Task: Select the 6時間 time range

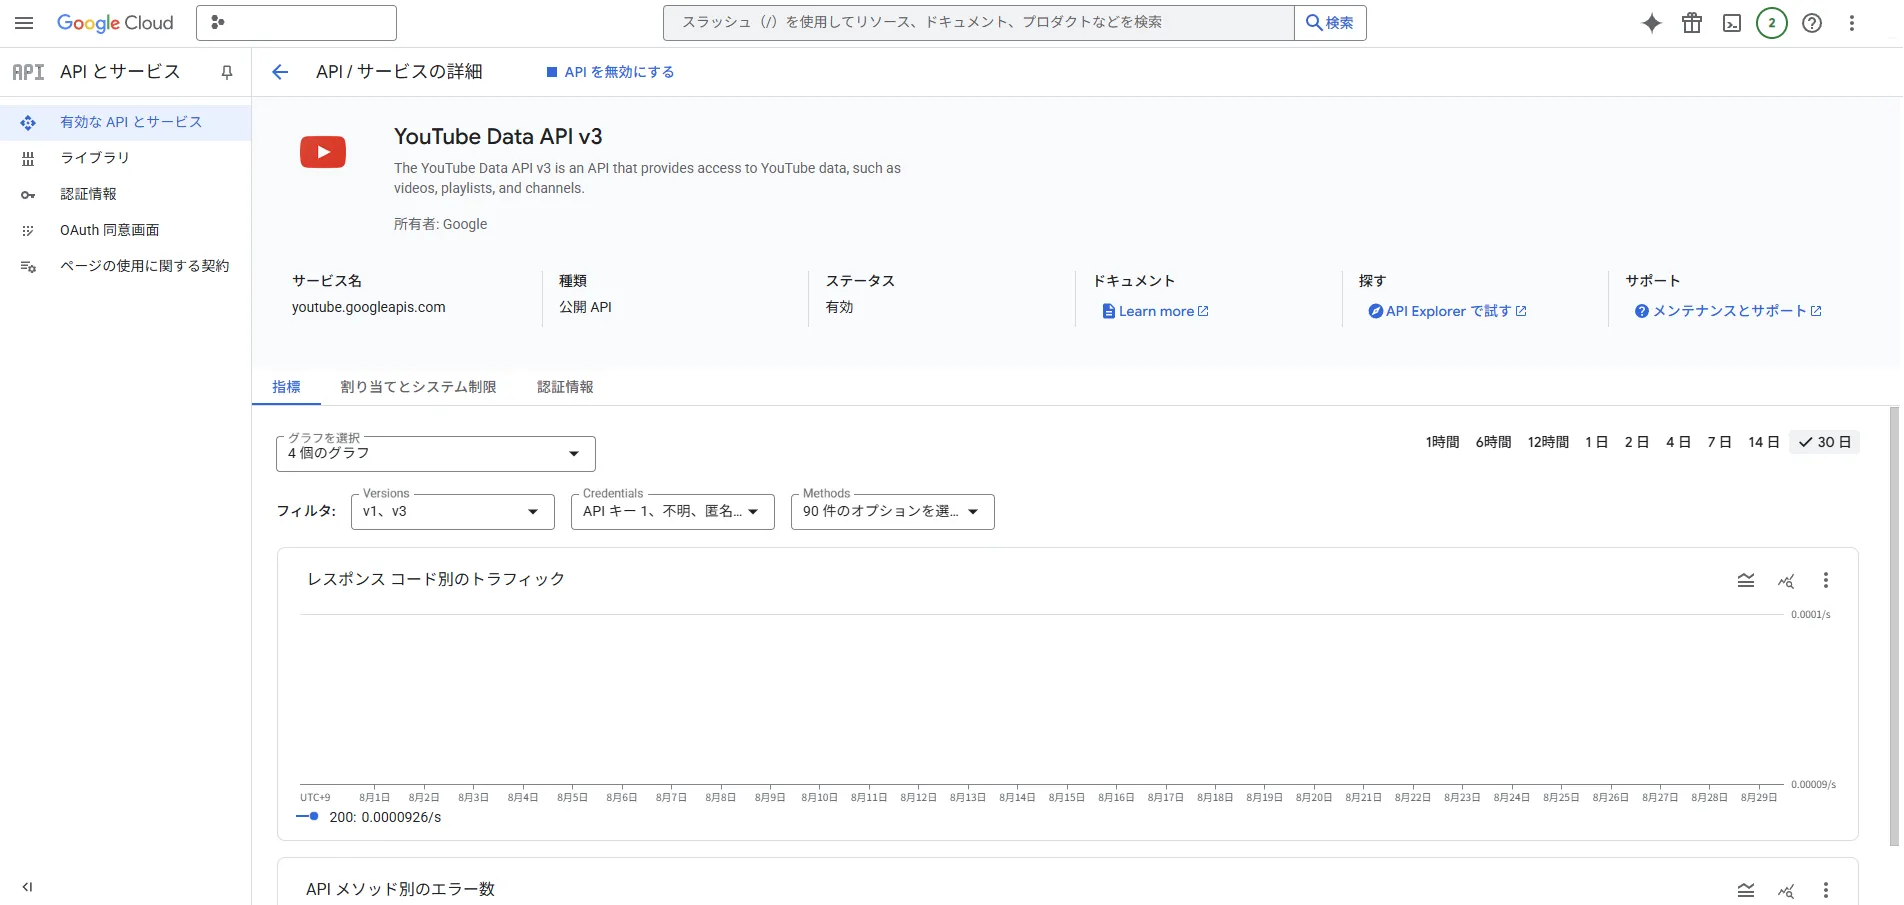Action: click(x=1493, y=442)
